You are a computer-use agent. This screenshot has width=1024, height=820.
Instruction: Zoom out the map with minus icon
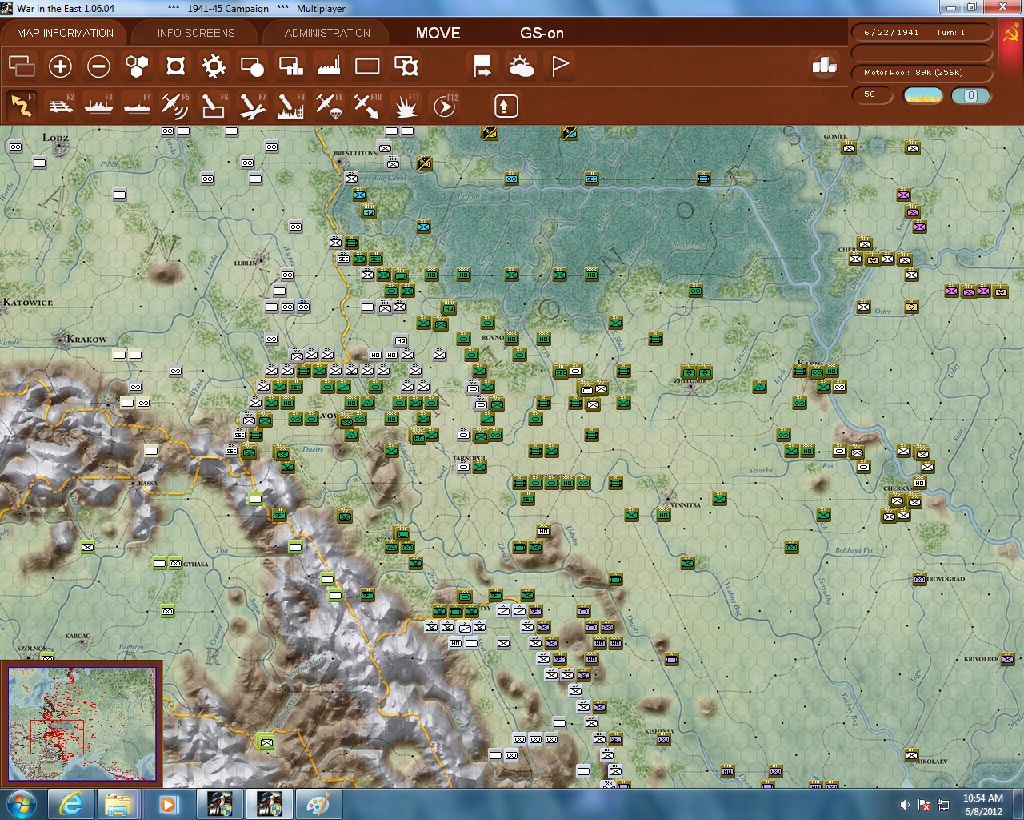[x=99, y=66]
